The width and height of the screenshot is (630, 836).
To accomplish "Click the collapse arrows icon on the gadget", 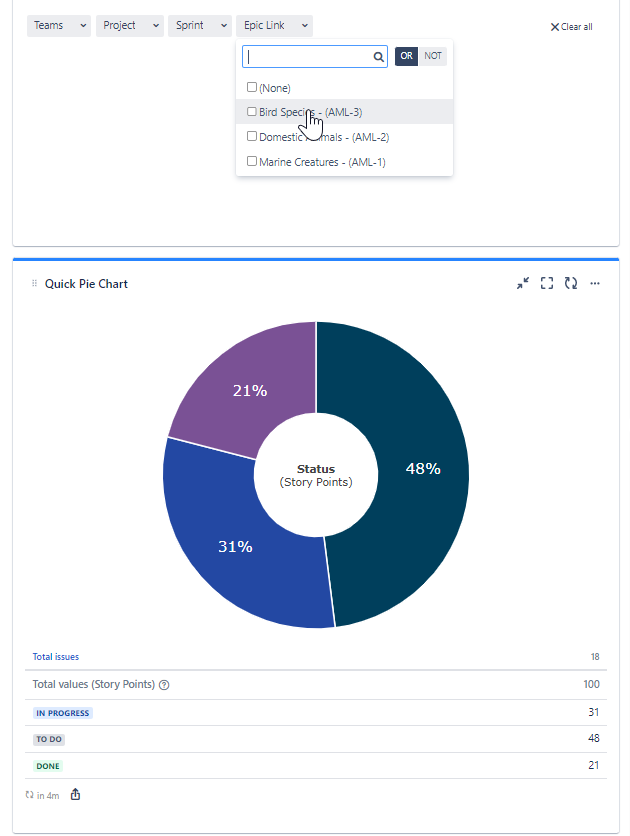I will click(522, 283).
